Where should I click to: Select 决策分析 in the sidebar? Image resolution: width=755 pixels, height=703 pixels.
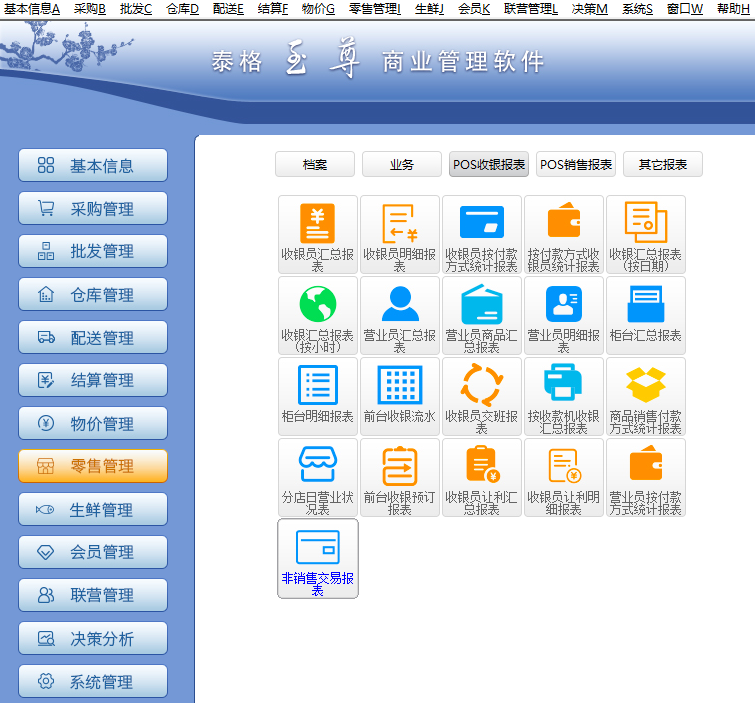(93, 639)
